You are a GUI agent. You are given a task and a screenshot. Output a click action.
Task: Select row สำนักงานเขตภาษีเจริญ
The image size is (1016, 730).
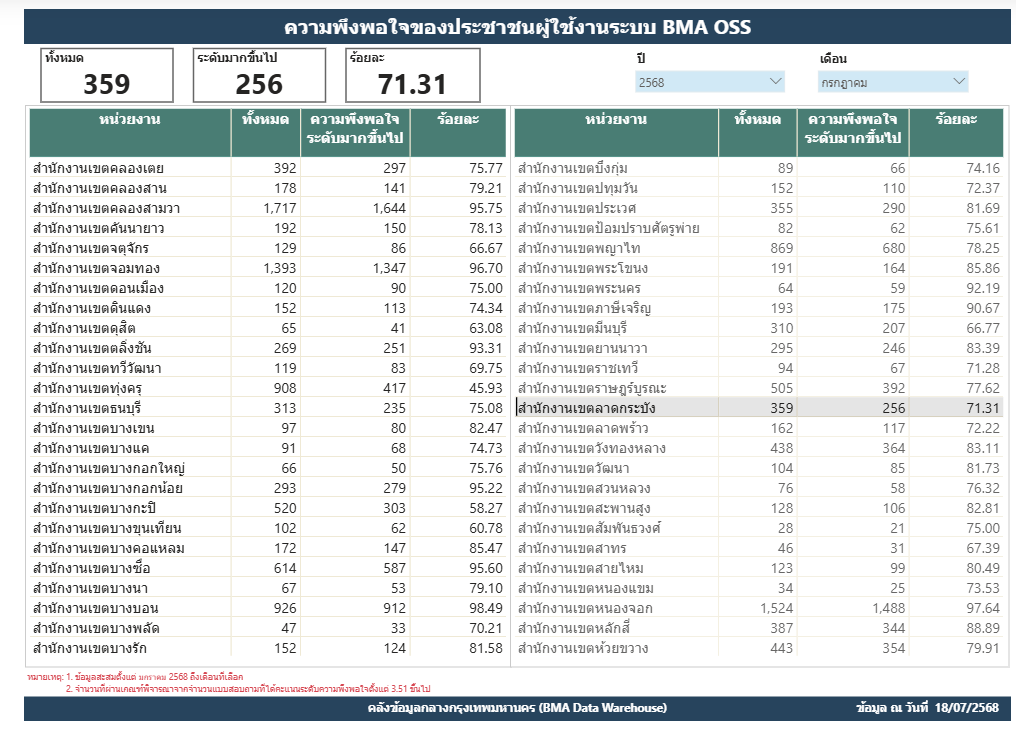[759, 308]
